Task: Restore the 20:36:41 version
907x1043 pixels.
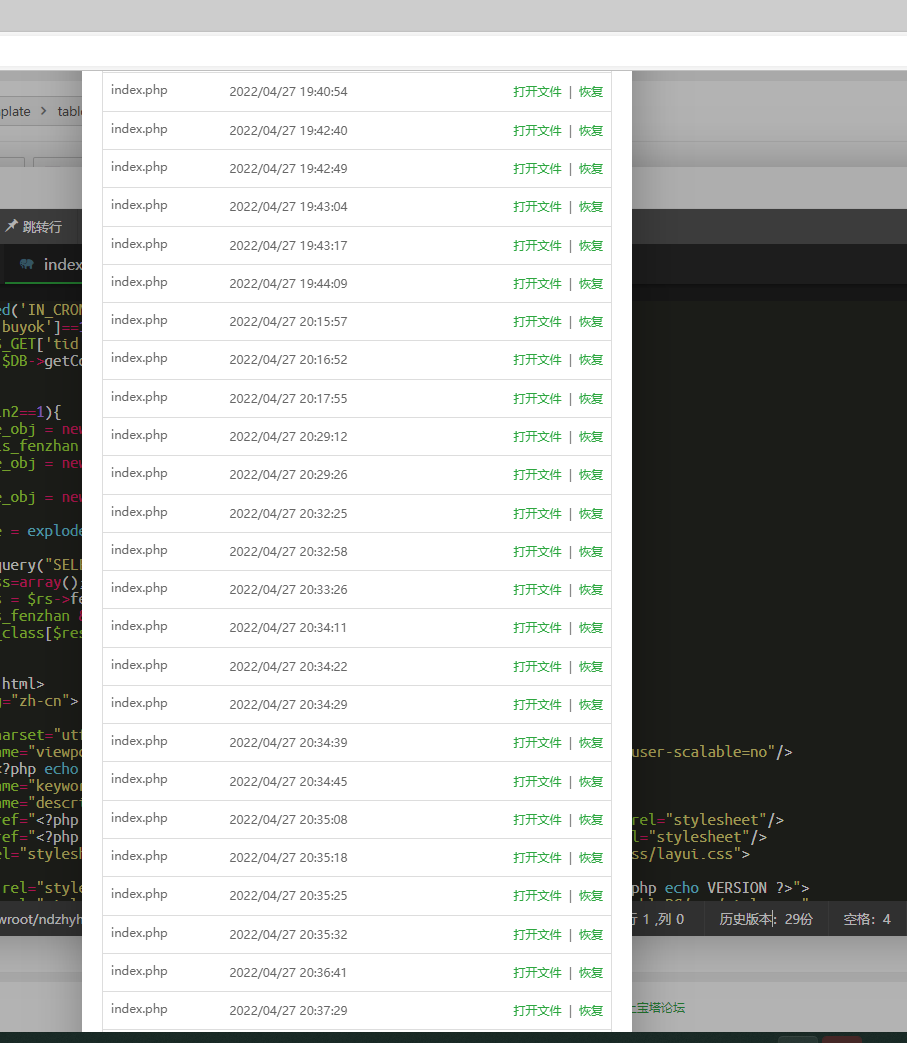Action: click(590, 973)
